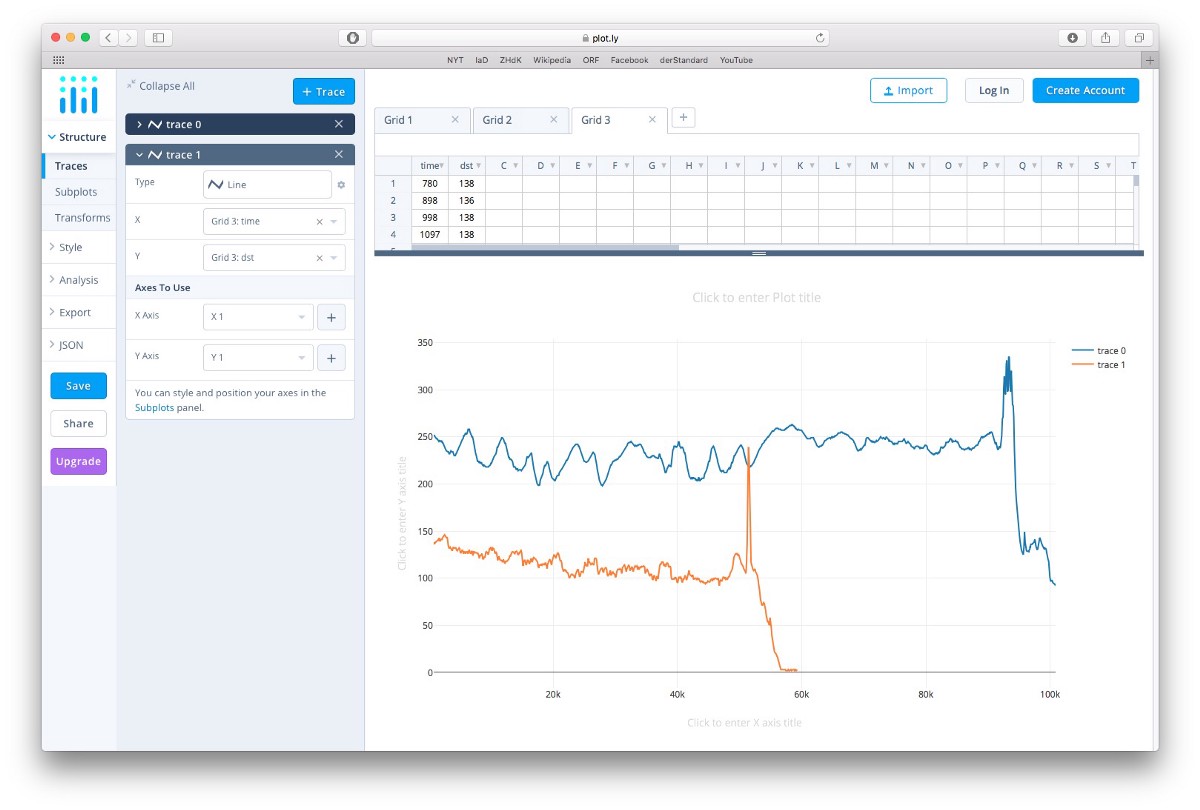Select cell with value 780
Image resolution: width=1200 pixels, height=810 pixels.
click(x=430, y=184)
